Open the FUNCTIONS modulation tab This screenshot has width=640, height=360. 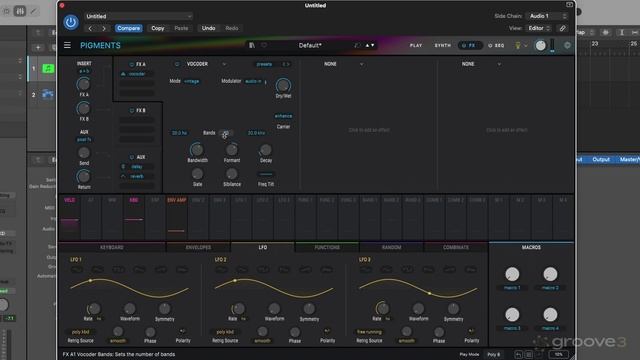327,247
